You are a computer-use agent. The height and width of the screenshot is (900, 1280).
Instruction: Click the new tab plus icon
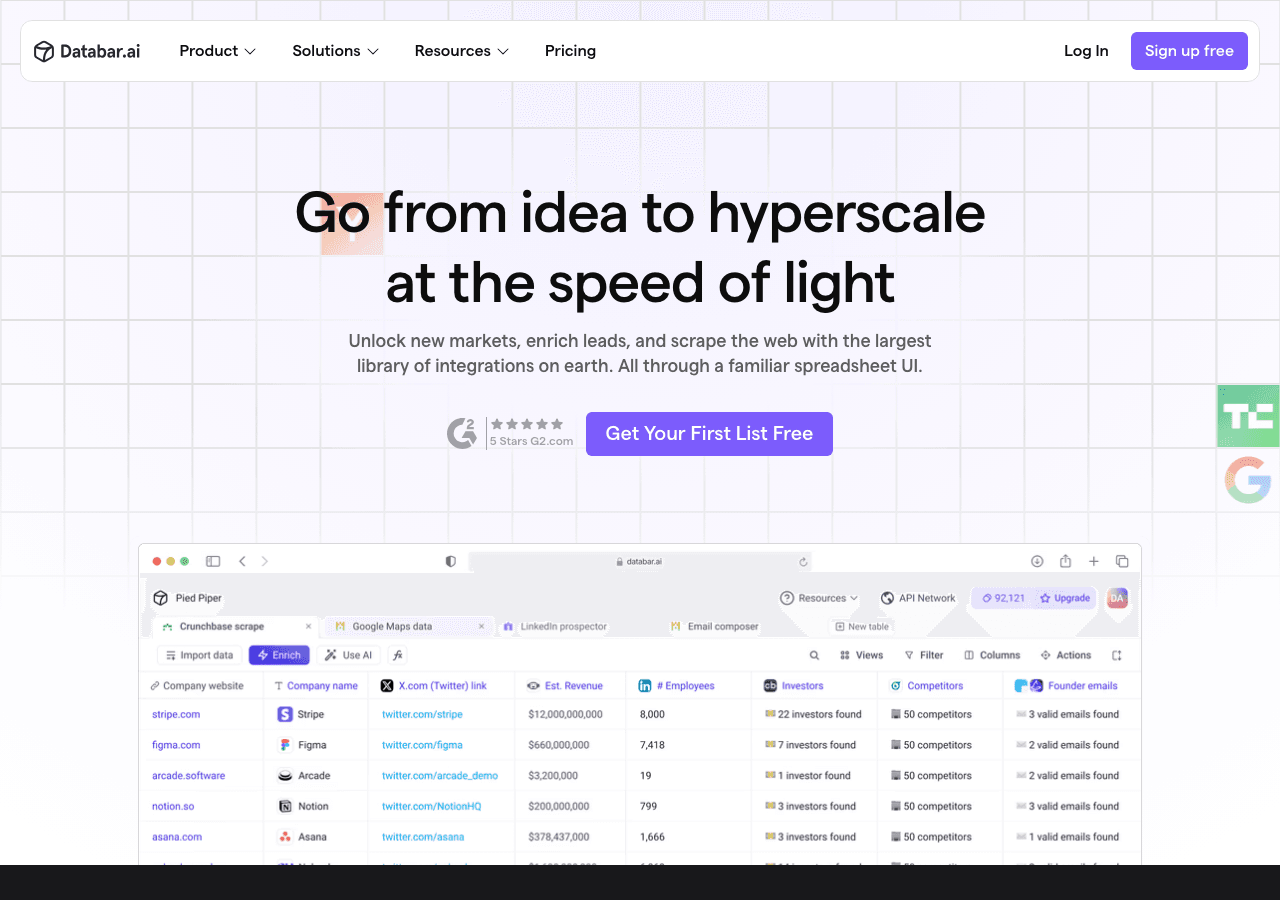click(1094, 561)
